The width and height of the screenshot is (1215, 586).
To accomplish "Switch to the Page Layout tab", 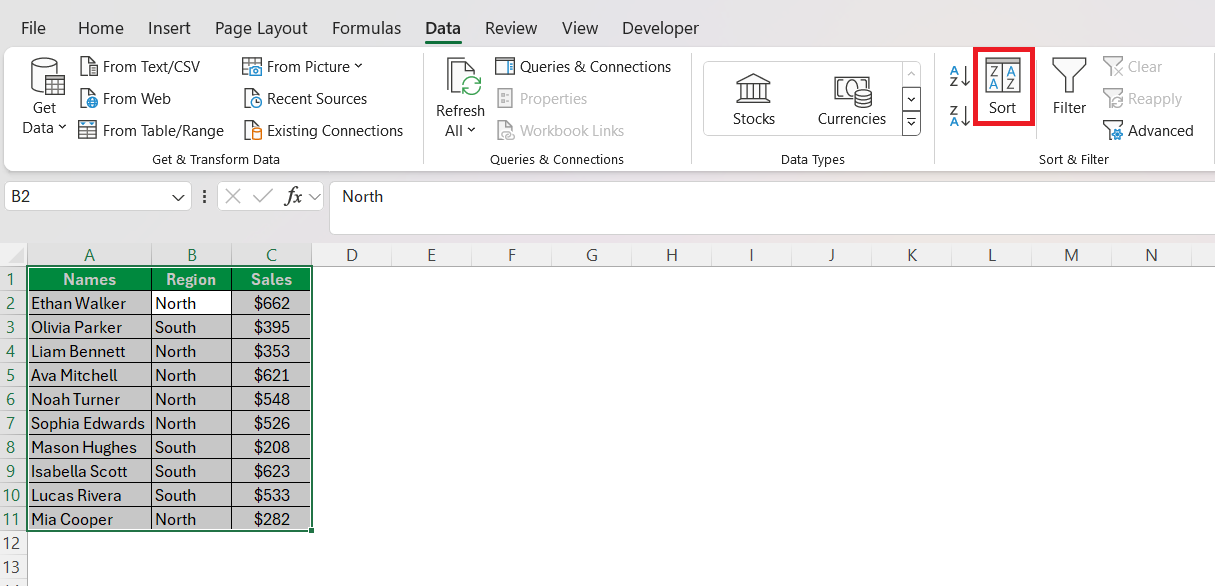I will [x=261, y=28].
